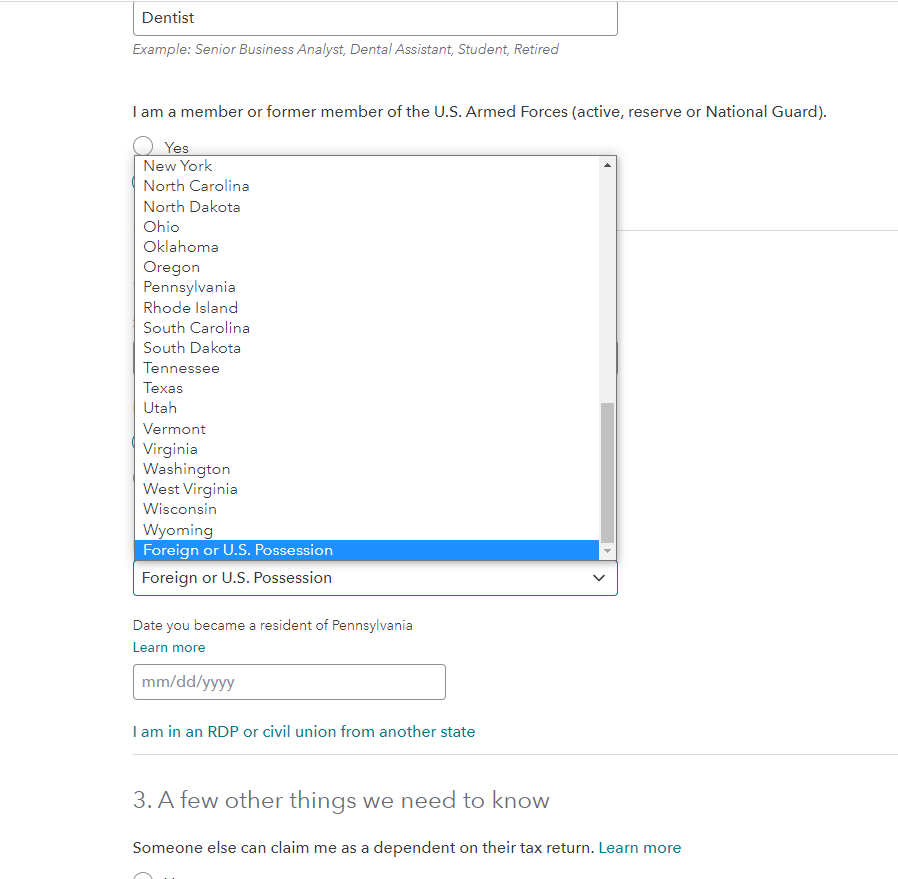
Task: Focus the resident date mm/dd/yyyy field
Action: click(x=289, y=682)
